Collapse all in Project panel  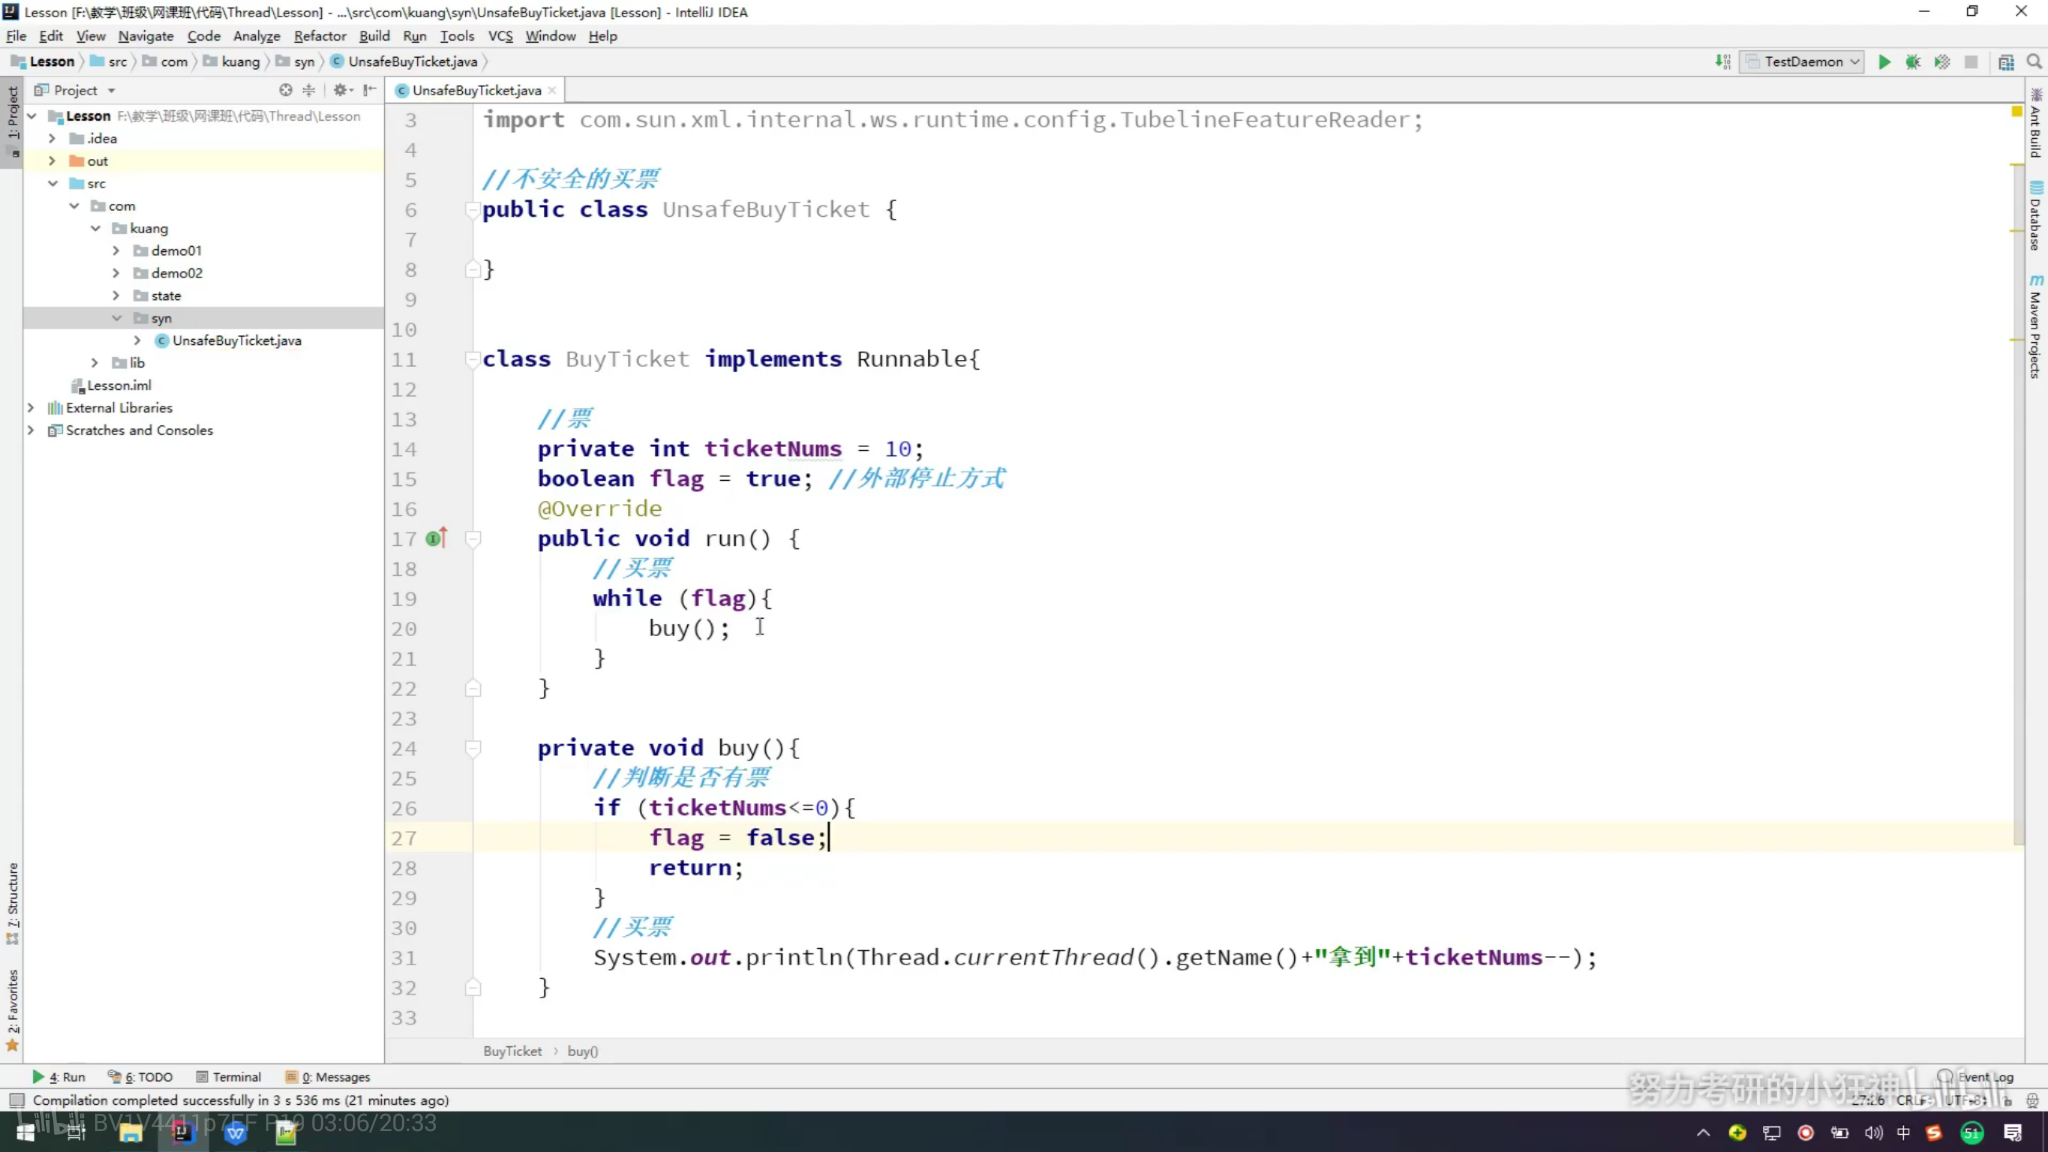click(309, 90)
